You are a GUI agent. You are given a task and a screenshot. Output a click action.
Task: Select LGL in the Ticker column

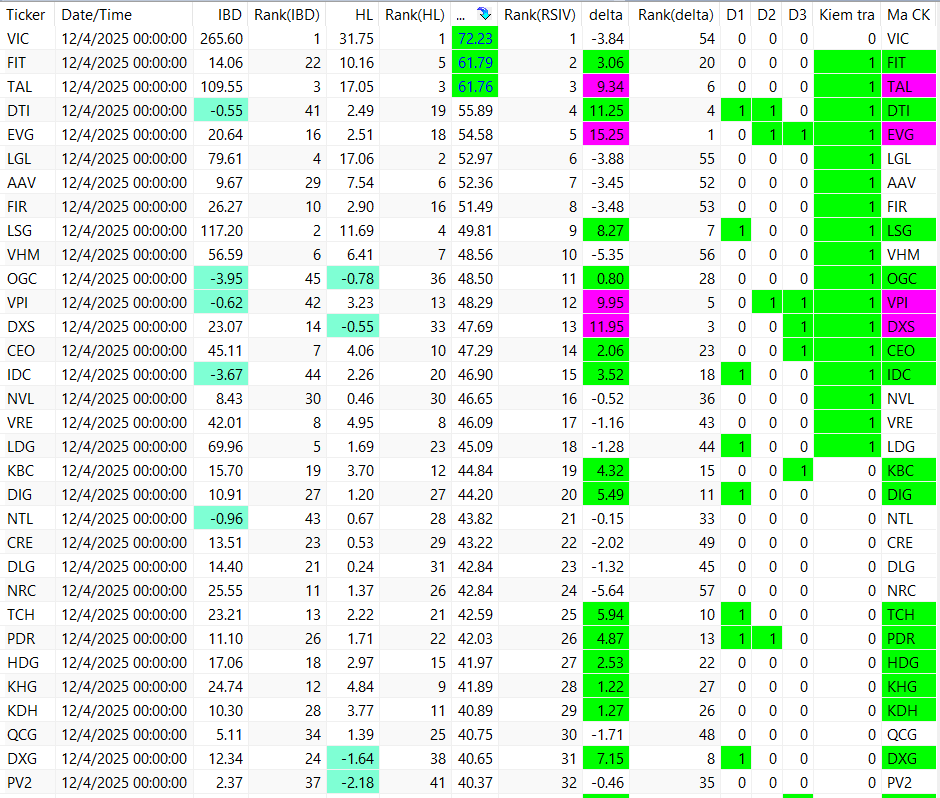(19, 159)
